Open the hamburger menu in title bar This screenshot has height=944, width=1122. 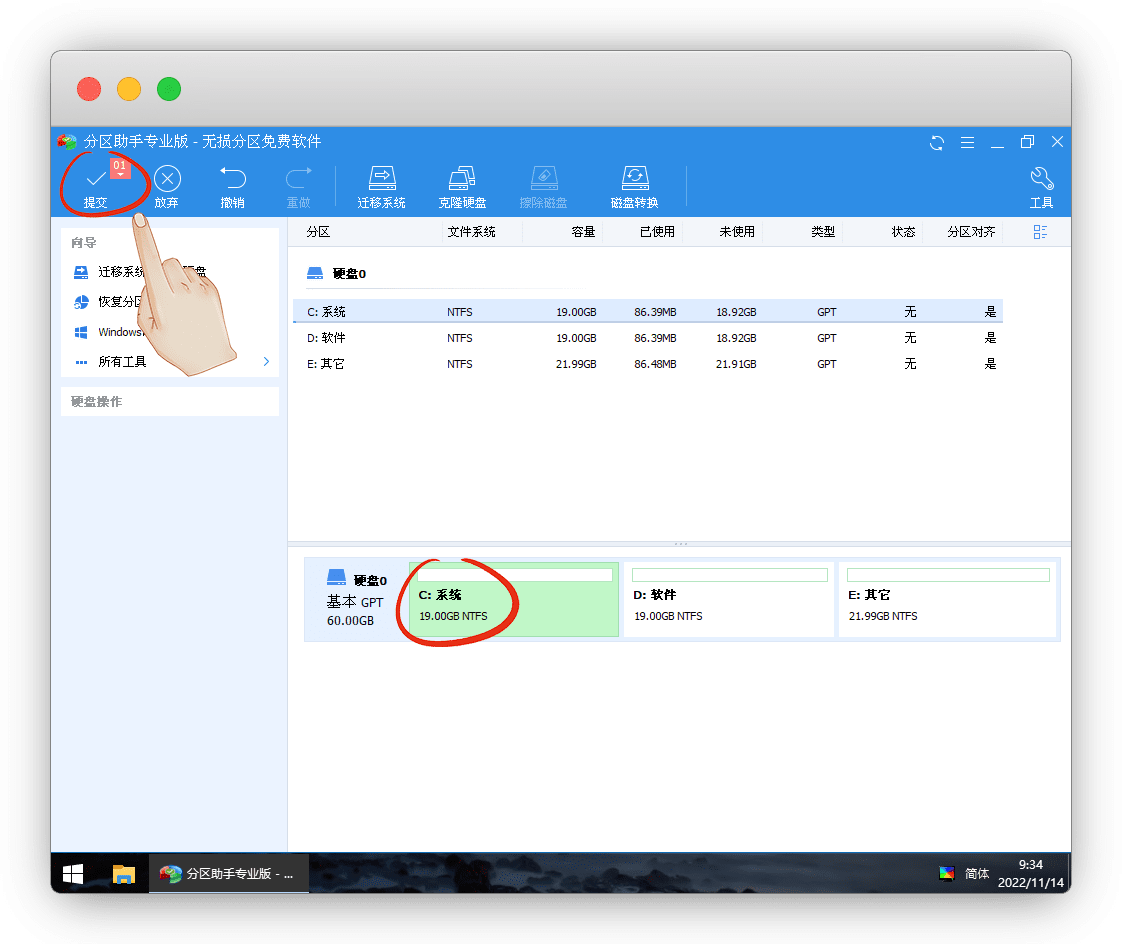[967, 142]
